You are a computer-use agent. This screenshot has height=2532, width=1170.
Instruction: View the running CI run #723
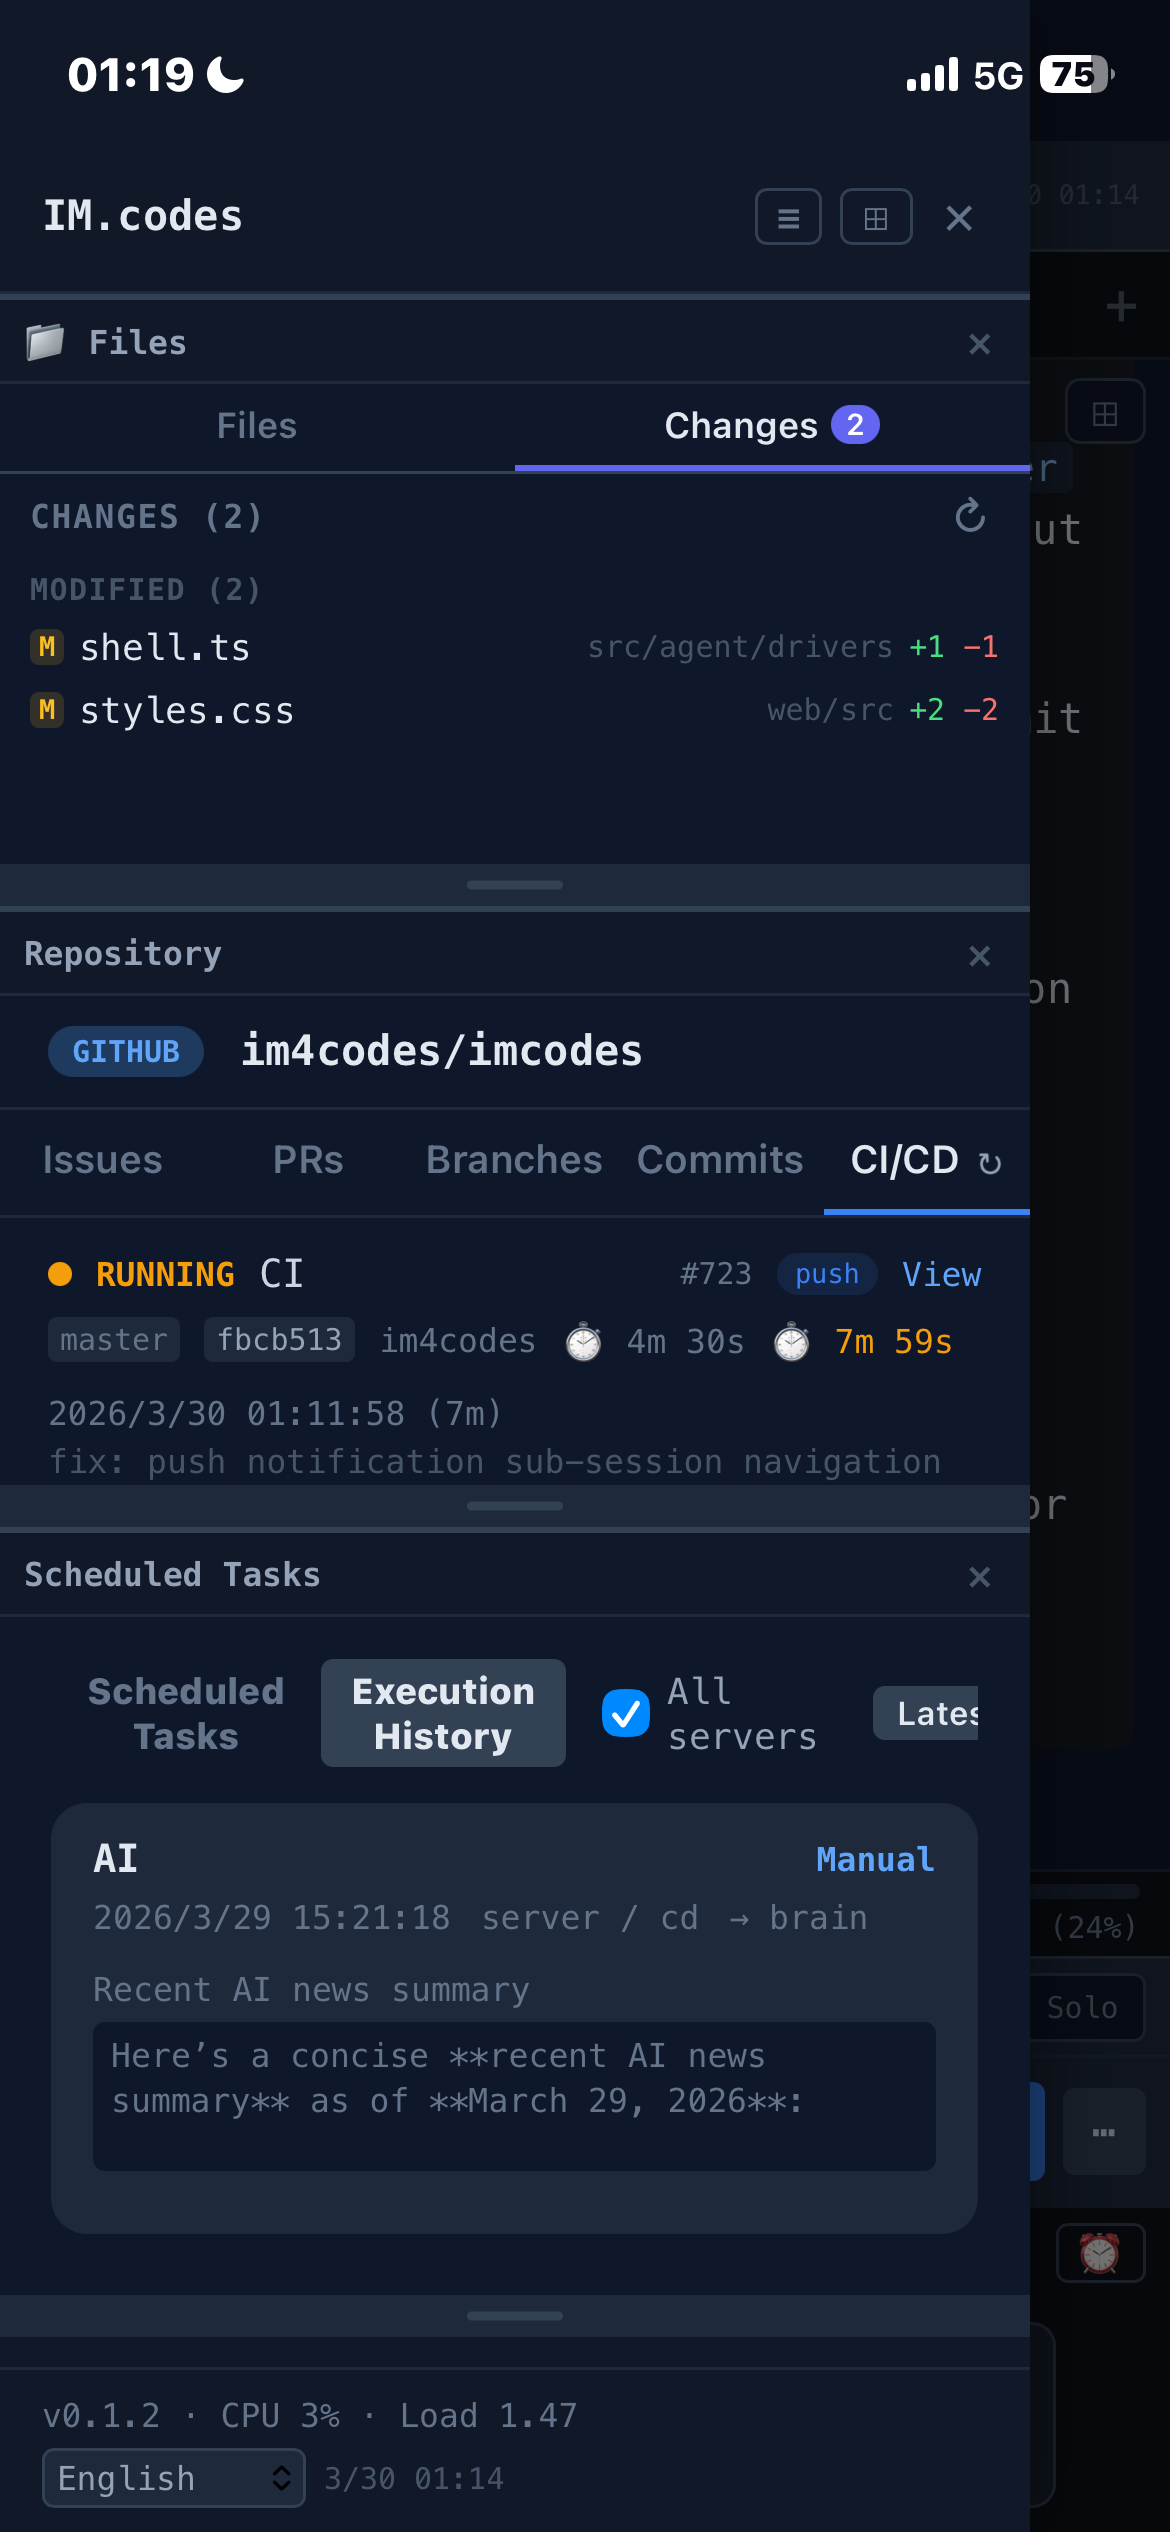pos(941,1274)
